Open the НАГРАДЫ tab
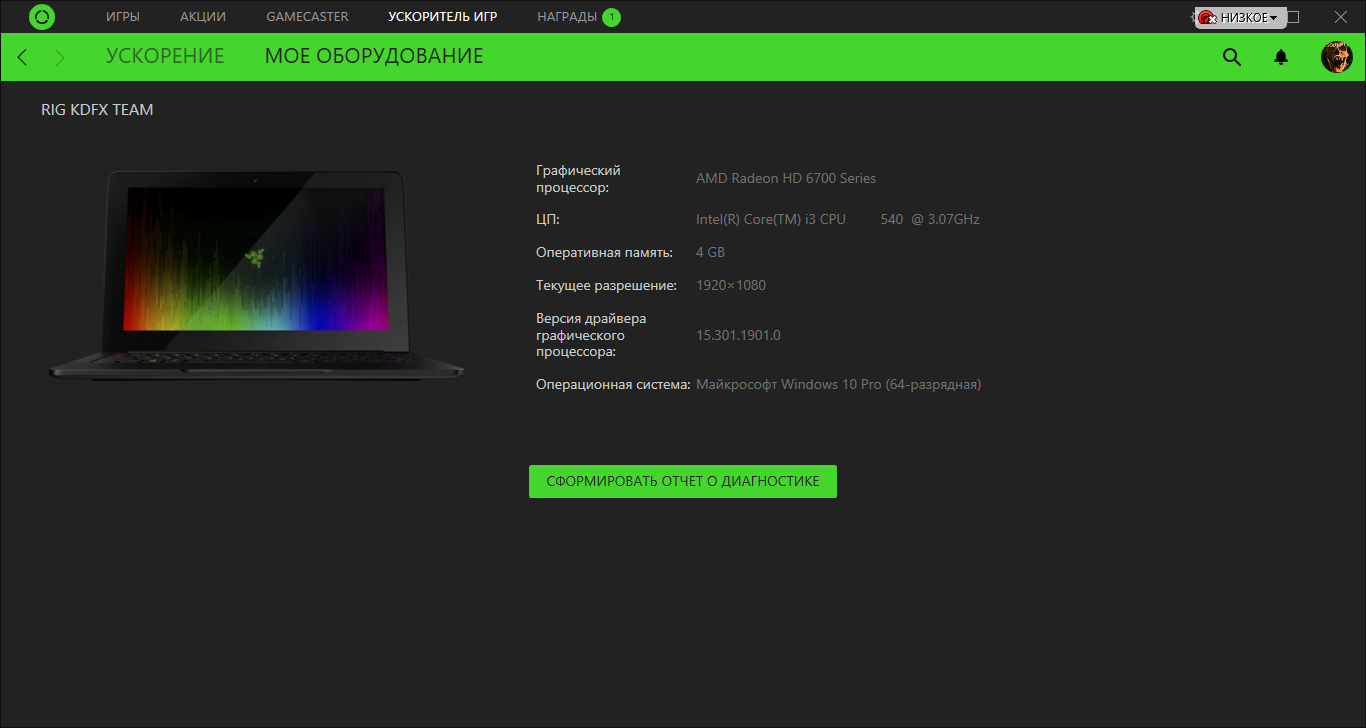Viewport: 1366px width, 728px height. [x=567, y=17]
